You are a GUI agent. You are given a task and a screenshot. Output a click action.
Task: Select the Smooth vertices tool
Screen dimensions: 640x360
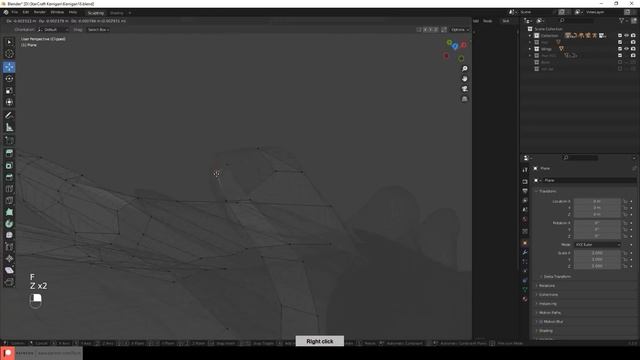click(x=9, y=235)
